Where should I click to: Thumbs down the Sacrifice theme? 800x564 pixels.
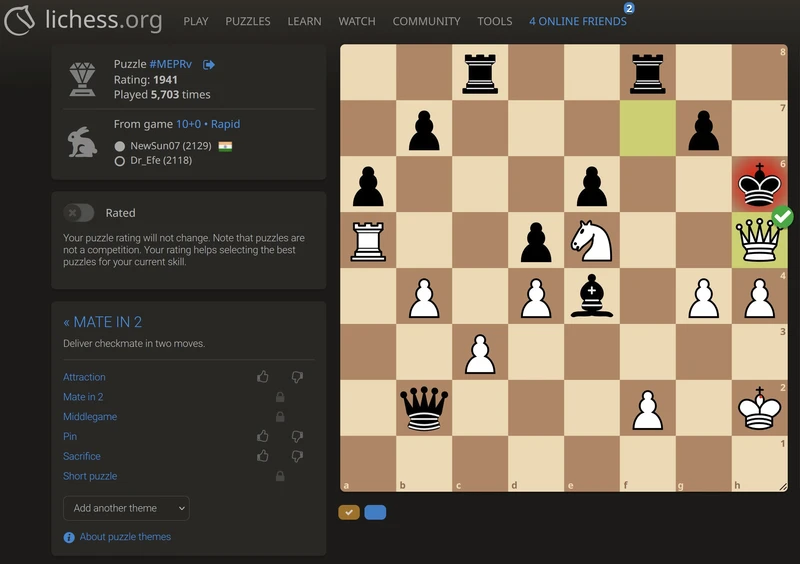click(x=297, y=456)
